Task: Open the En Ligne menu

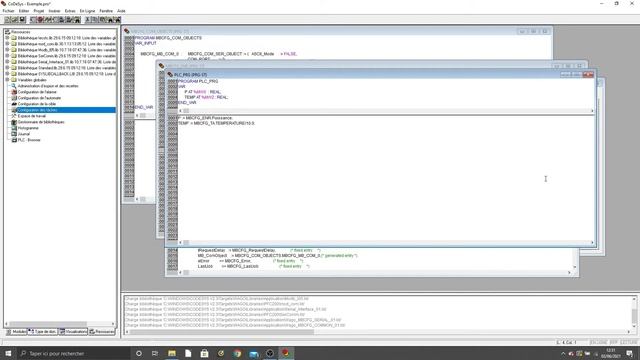Action: 87,11
